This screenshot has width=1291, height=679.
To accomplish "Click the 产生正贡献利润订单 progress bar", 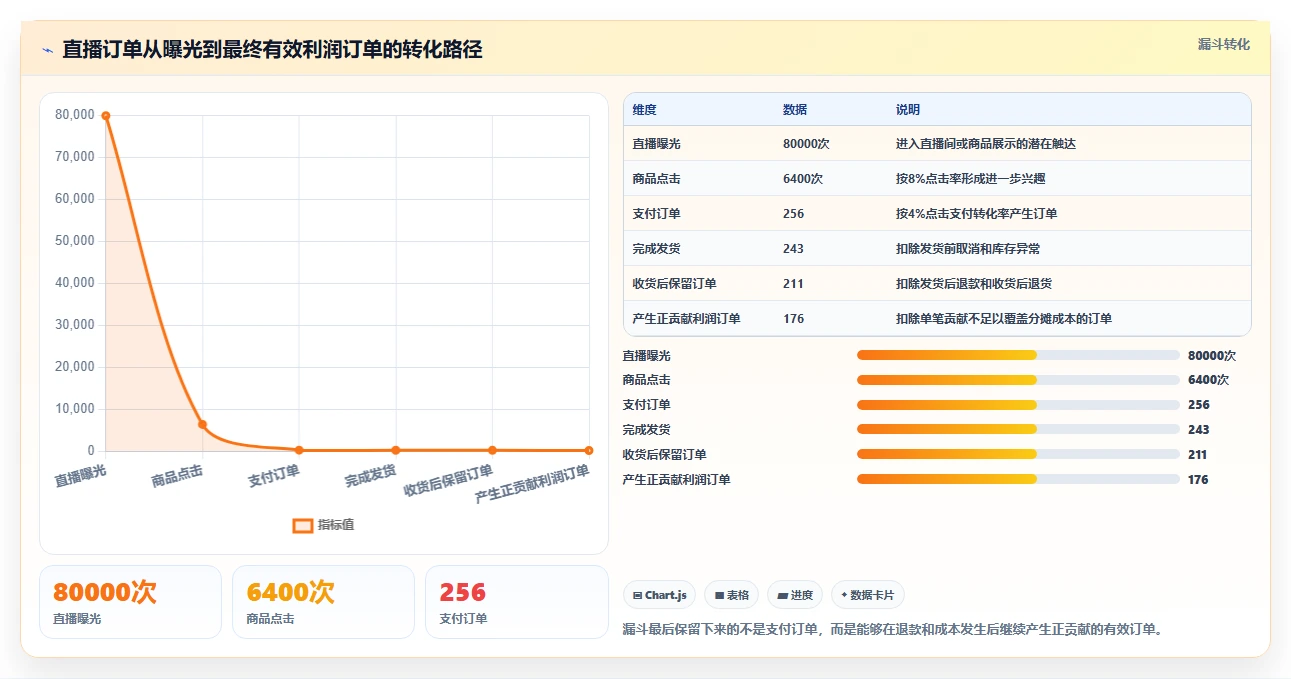I will (x=1018, y=479).
